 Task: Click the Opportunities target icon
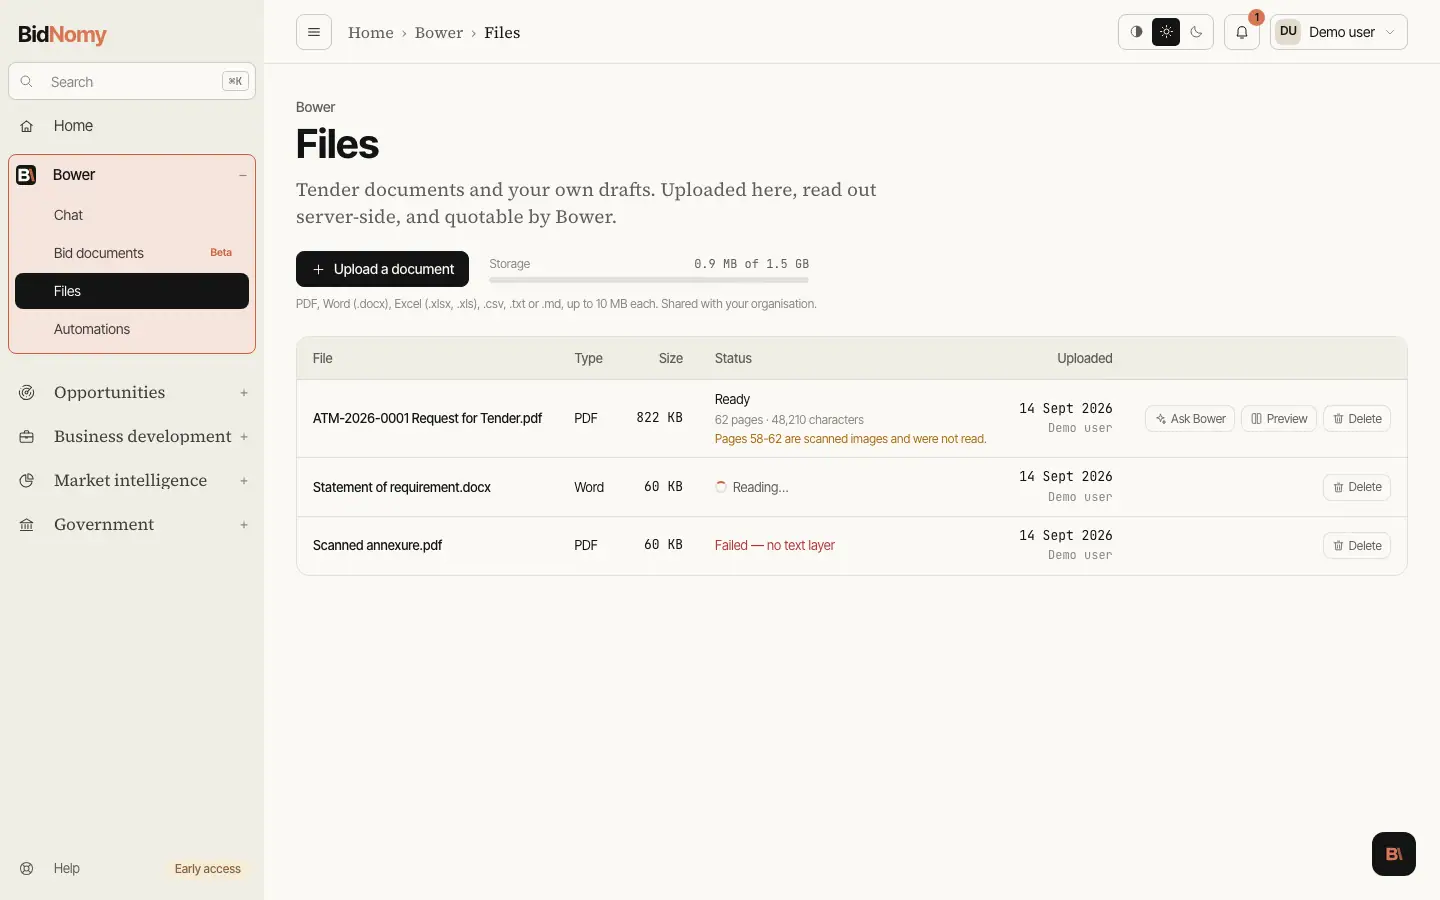(27, 393)
